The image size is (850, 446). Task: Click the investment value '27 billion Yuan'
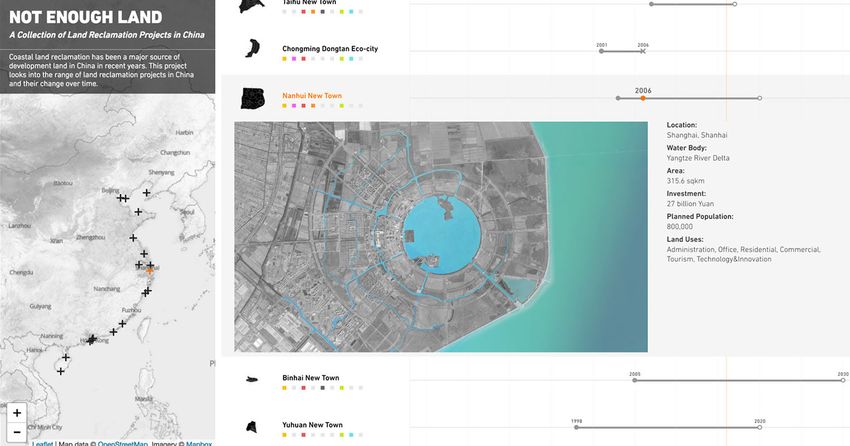tap(690, 204)
